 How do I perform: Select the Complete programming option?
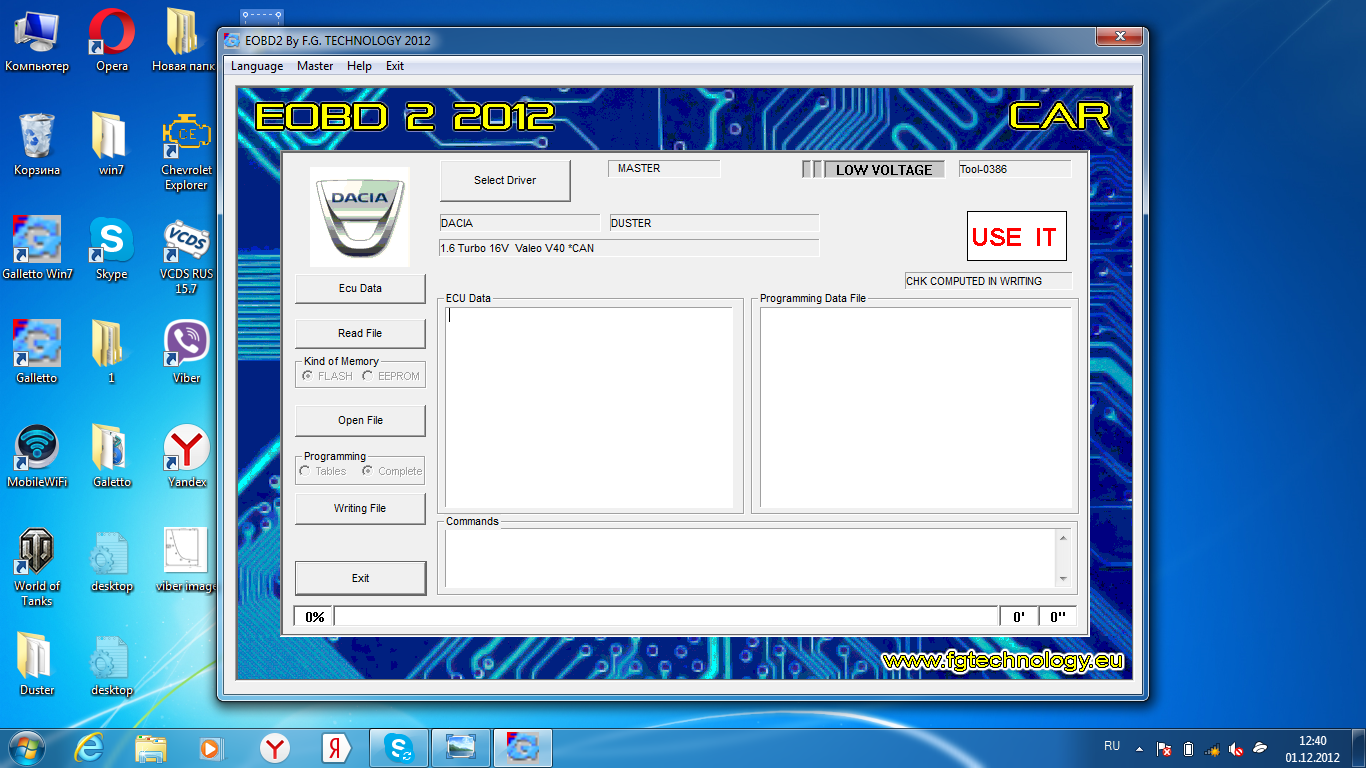[368, 471]
